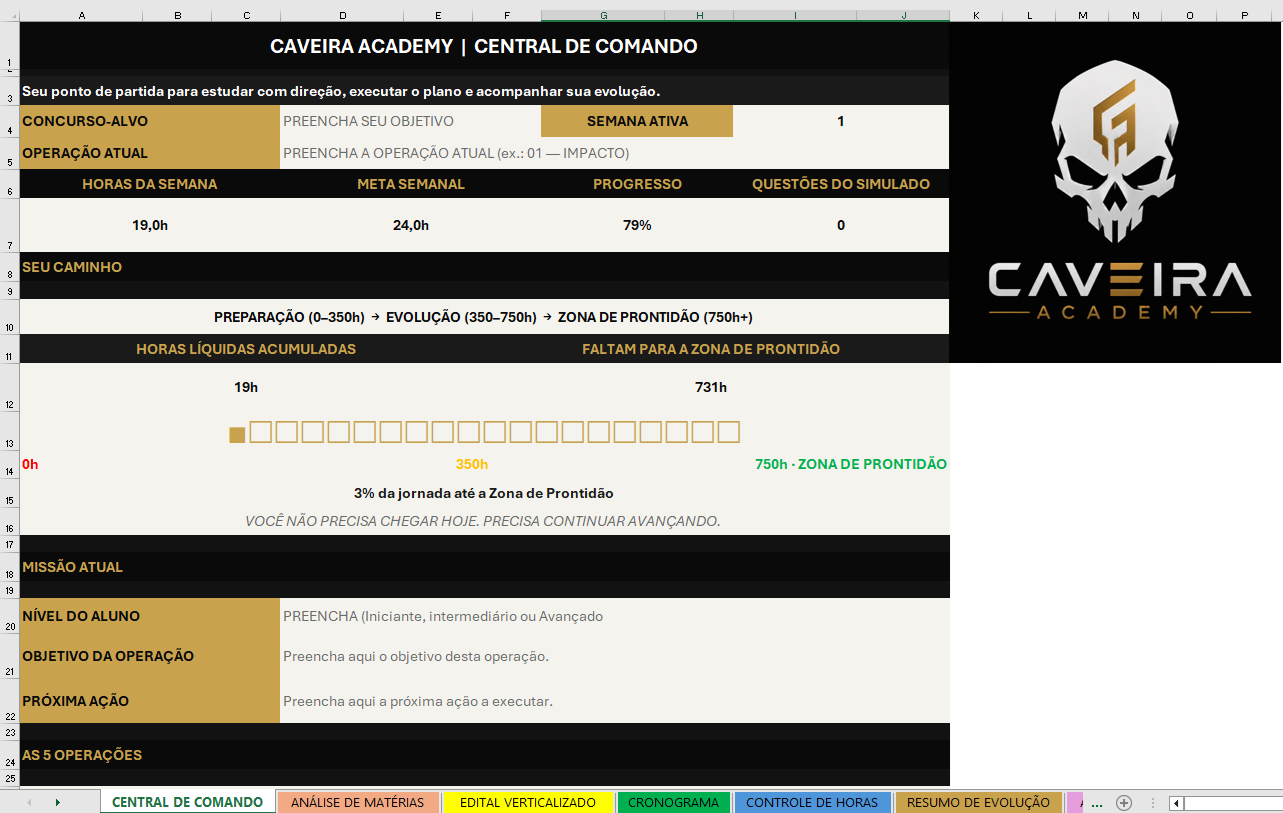The height and width of the screenshot is (813, 1283).
Task: Select the '19,0h' weekly hours value
Action: pyautogui.click(x=150, y=225)
